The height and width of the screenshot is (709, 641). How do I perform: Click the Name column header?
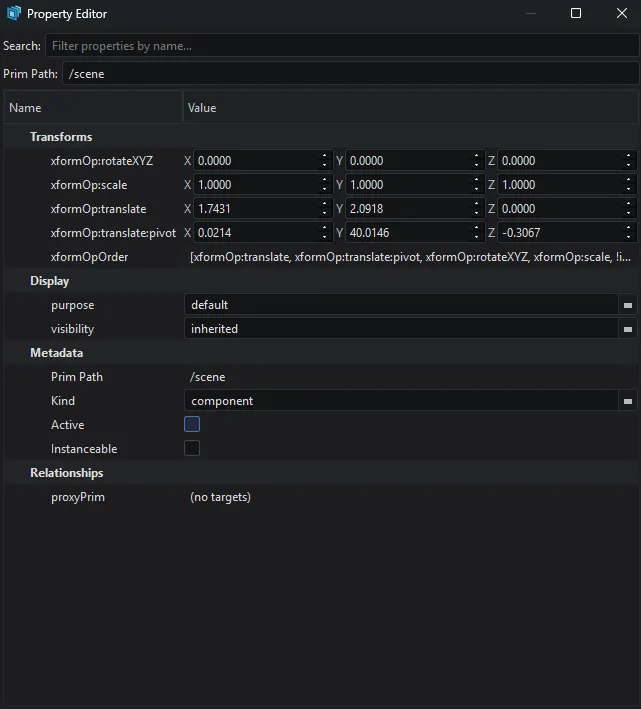(93, 108)
